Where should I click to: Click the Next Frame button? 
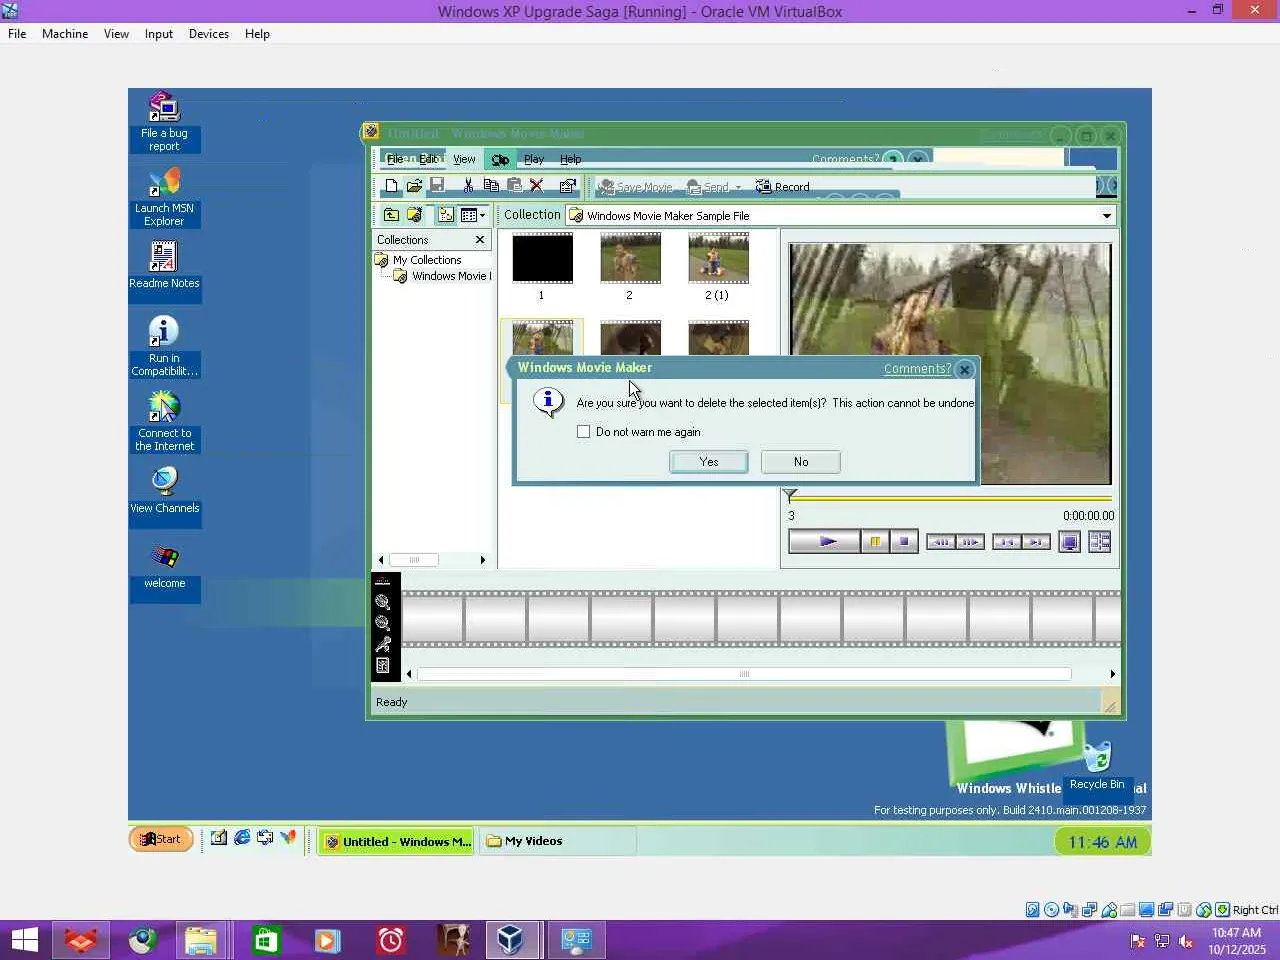tap(970, 542)
